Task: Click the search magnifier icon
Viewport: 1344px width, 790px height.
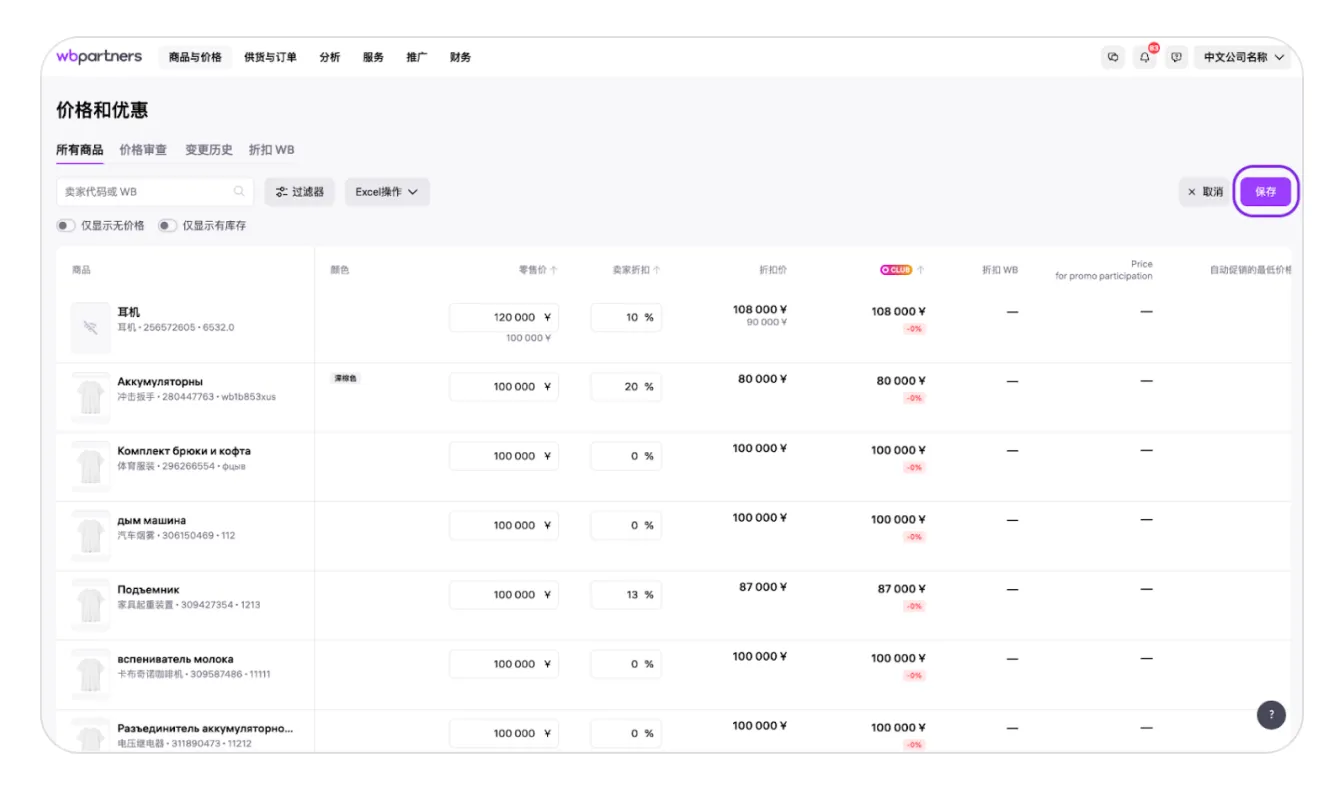Action: pyautogui.click(x=239, y=191)
